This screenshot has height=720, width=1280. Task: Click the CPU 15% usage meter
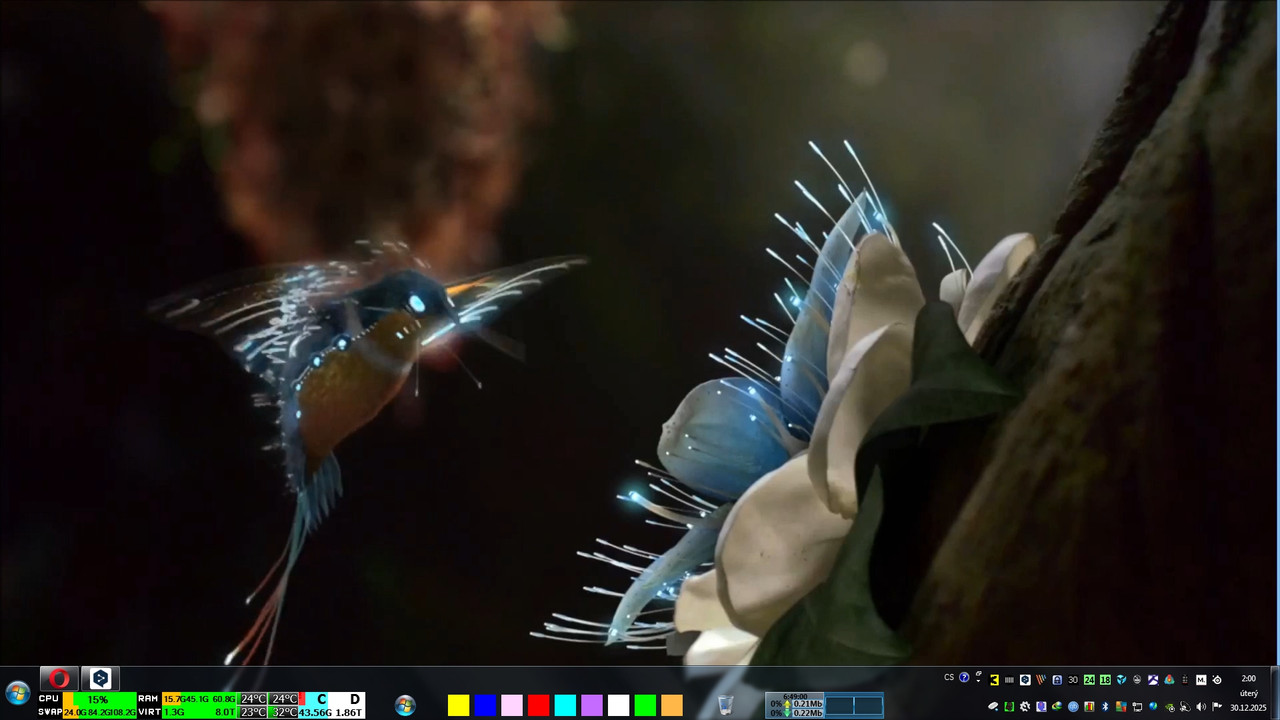tap(99, 699)
